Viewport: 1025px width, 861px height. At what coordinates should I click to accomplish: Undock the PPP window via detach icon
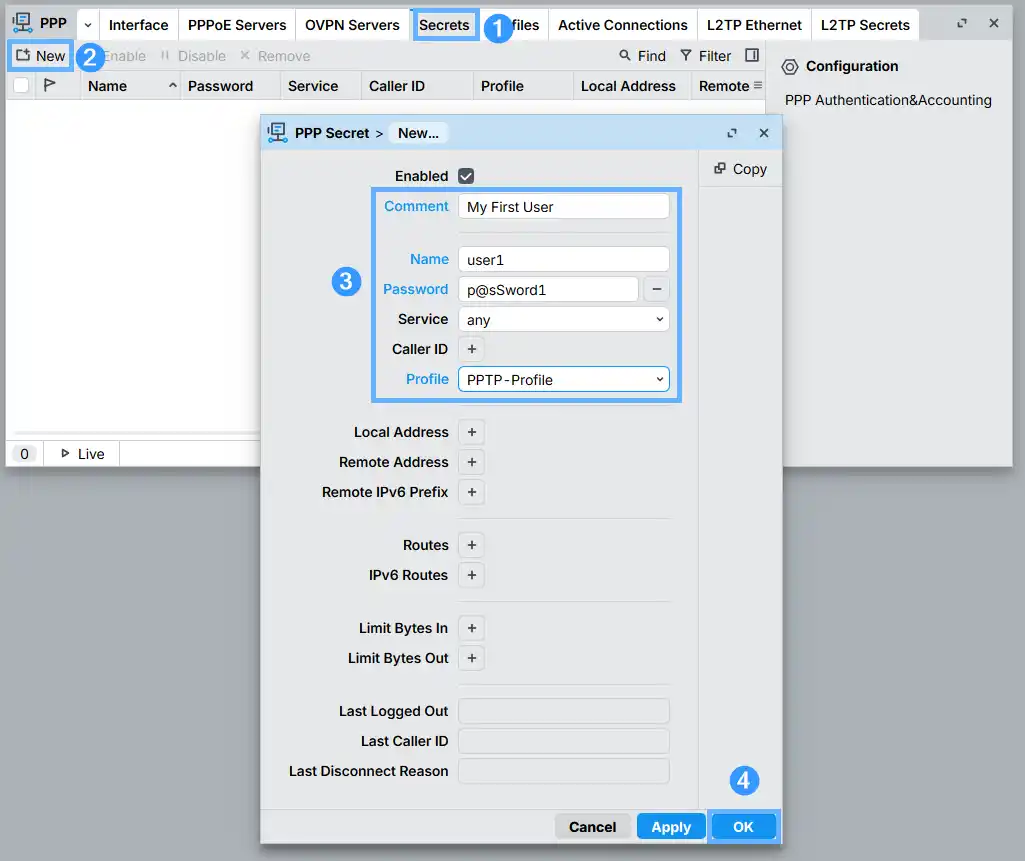point(962,24)
